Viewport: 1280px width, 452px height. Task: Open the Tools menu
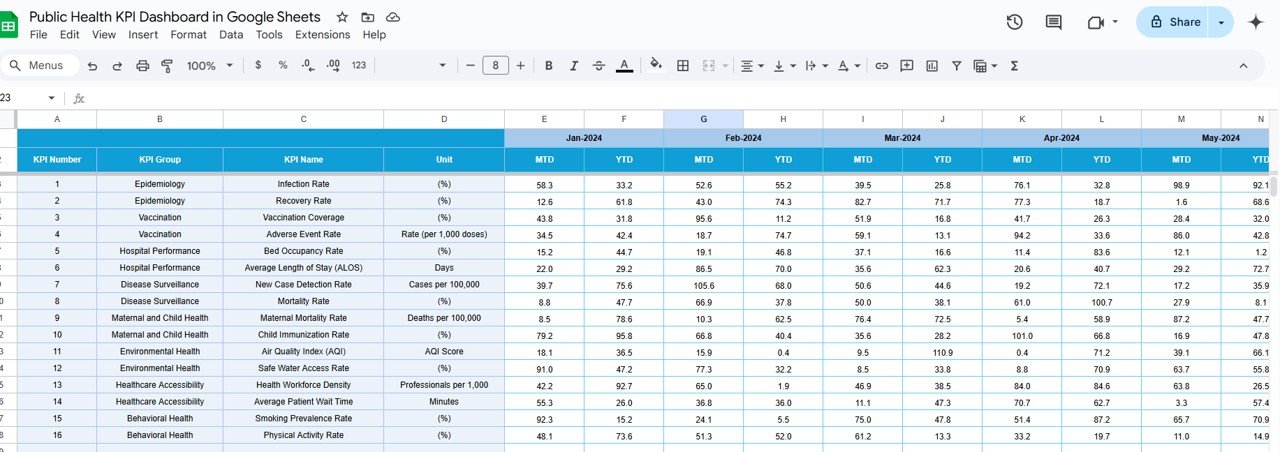269,34
